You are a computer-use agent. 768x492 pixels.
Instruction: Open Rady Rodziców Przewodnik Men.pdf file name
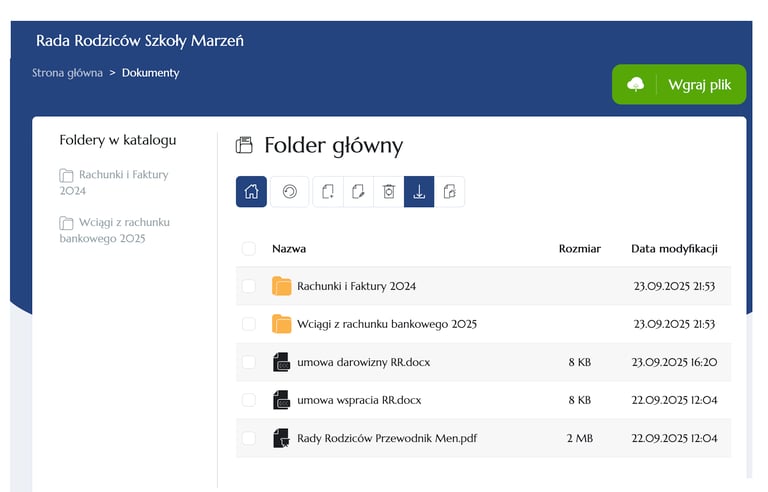pyautogui.click(x=387, y=438)
